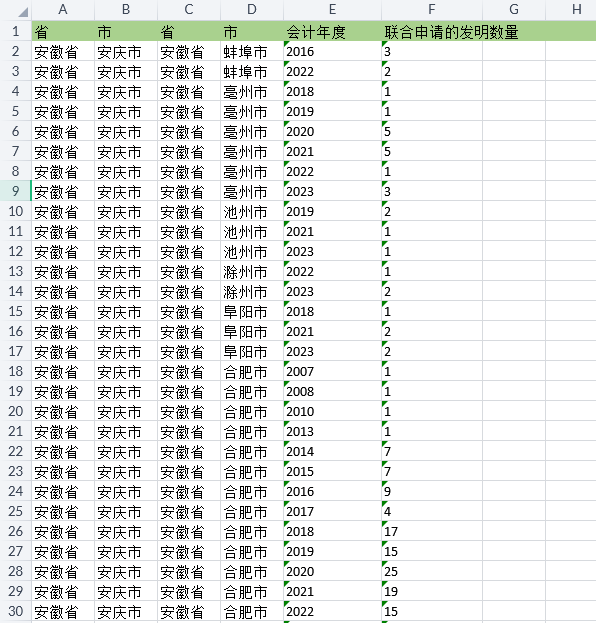Select year cell 2007
The height and width of the screenshot is (623, 596).
coord(333,371)
